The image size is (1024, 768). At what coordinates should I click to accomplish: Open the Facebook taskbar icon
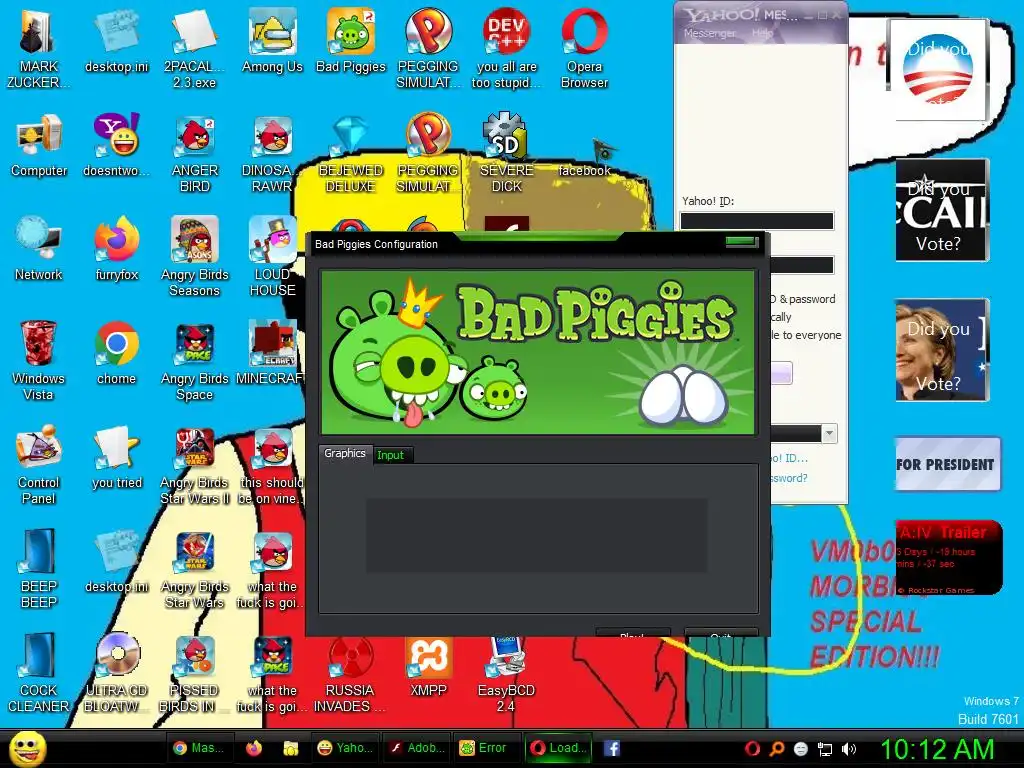[612, 748]
